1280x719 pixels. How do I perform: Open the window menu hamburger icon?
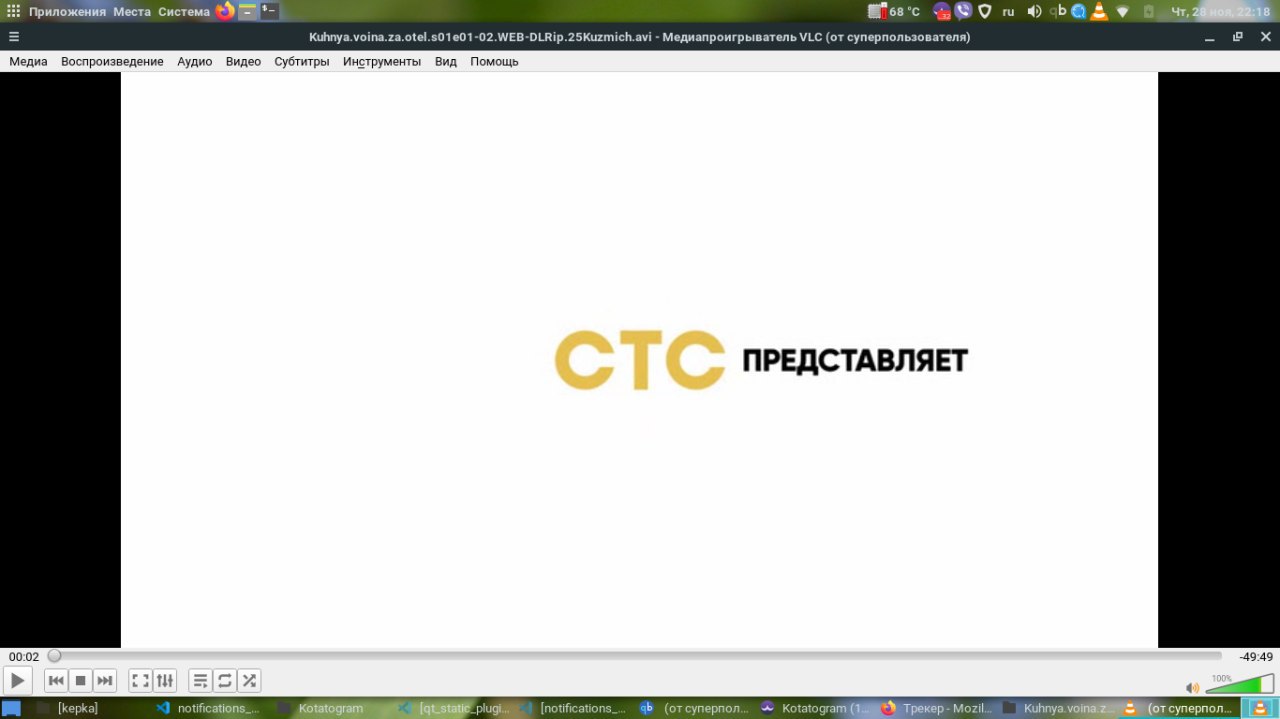14,37
